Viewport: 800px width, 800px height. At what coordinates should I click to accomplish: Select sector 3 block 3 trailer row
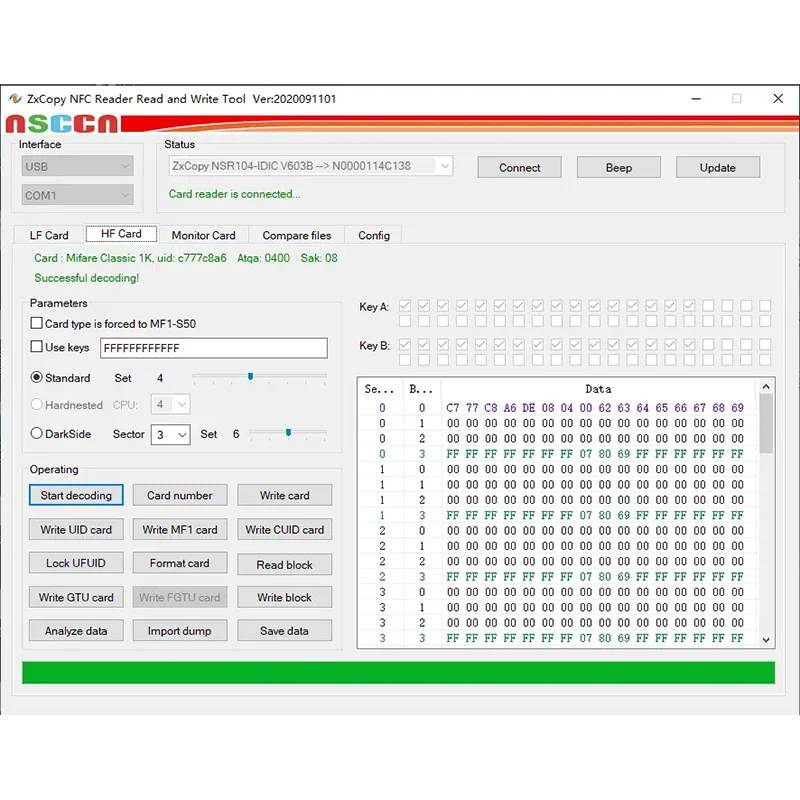pyautogui.click(x=558, y=638)
